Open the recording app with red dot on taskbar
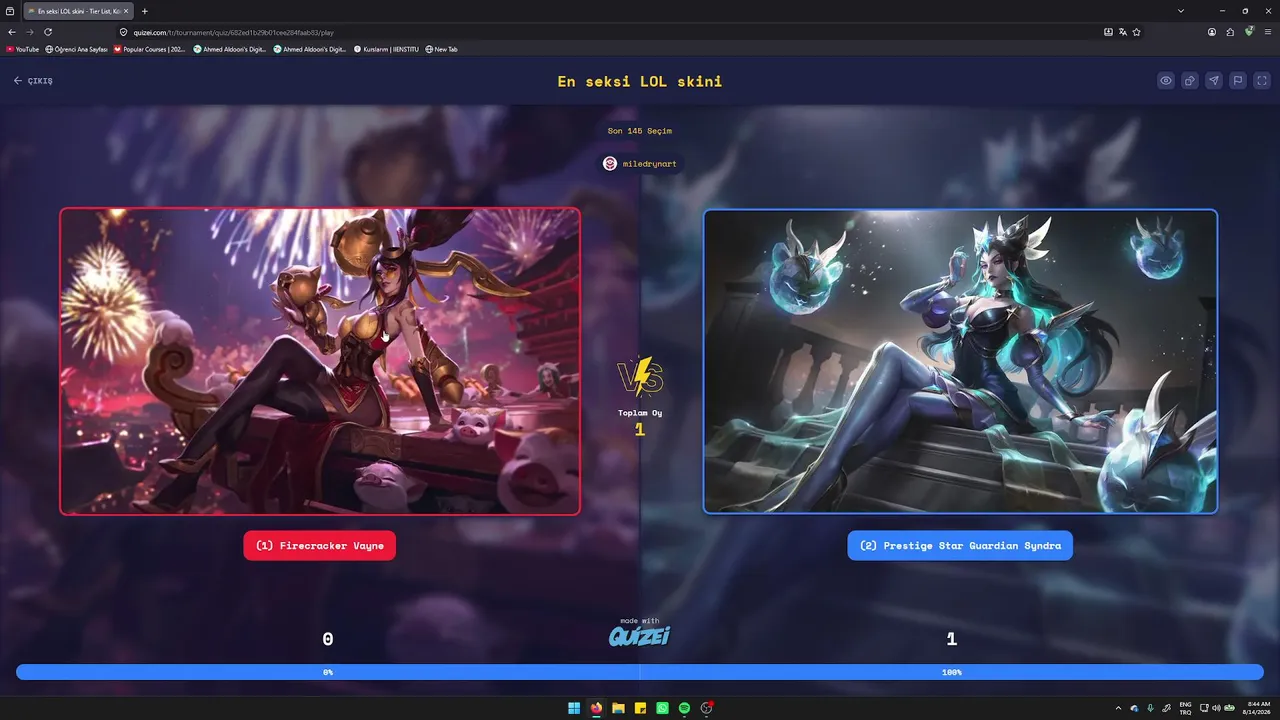This screenshot has width=1280, height=720. tap(707, 708)
